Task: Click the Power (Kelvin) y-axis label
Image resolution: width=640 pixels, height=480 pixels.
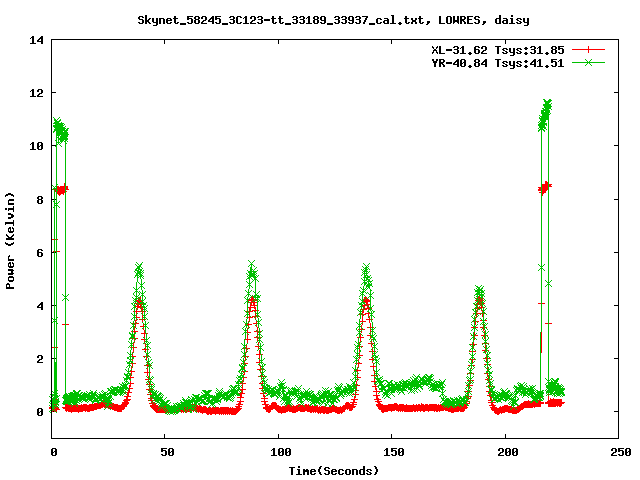Action: click(11, 238)
